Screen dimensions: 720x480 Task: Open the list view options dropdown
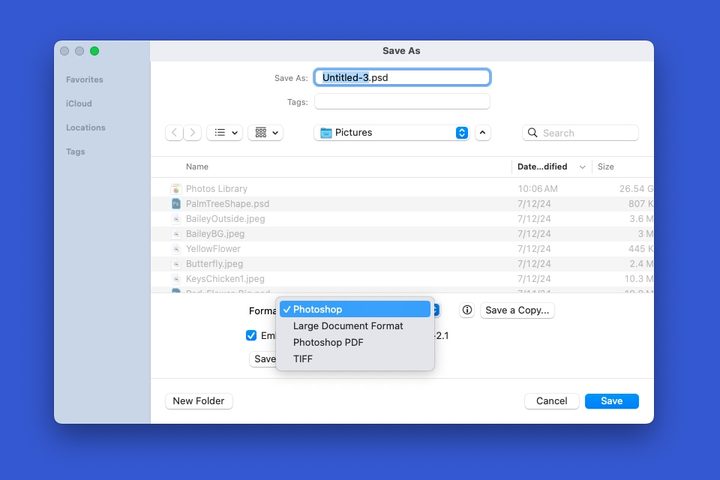point(225,133)
